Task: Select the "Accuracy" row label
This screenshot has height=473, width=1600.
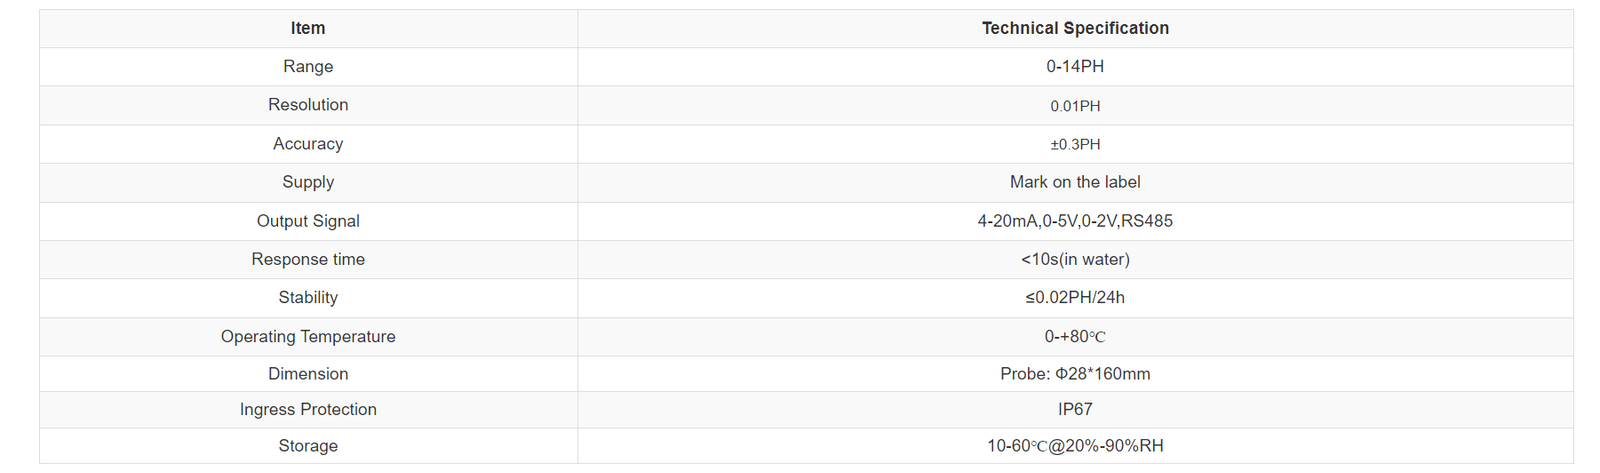Action: [x=308, y=144]
